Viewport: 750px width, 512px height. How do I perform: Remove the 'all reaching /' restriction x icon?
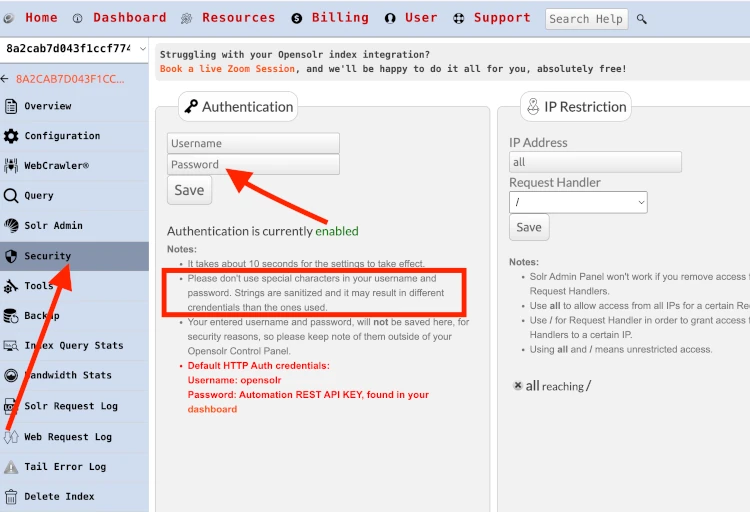[x=517, y=386]
